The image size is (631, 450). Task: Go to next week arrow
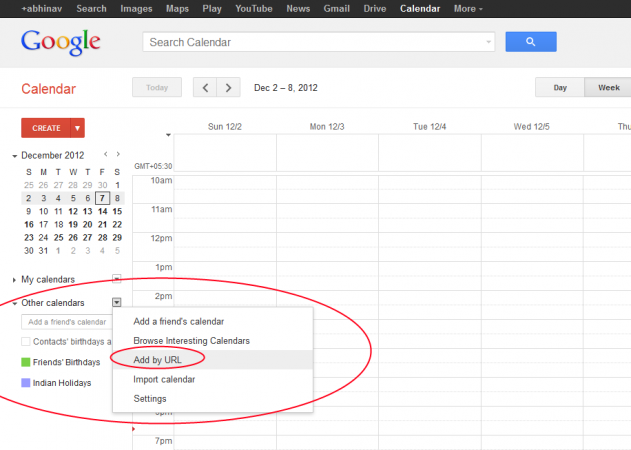pos(230,88)
